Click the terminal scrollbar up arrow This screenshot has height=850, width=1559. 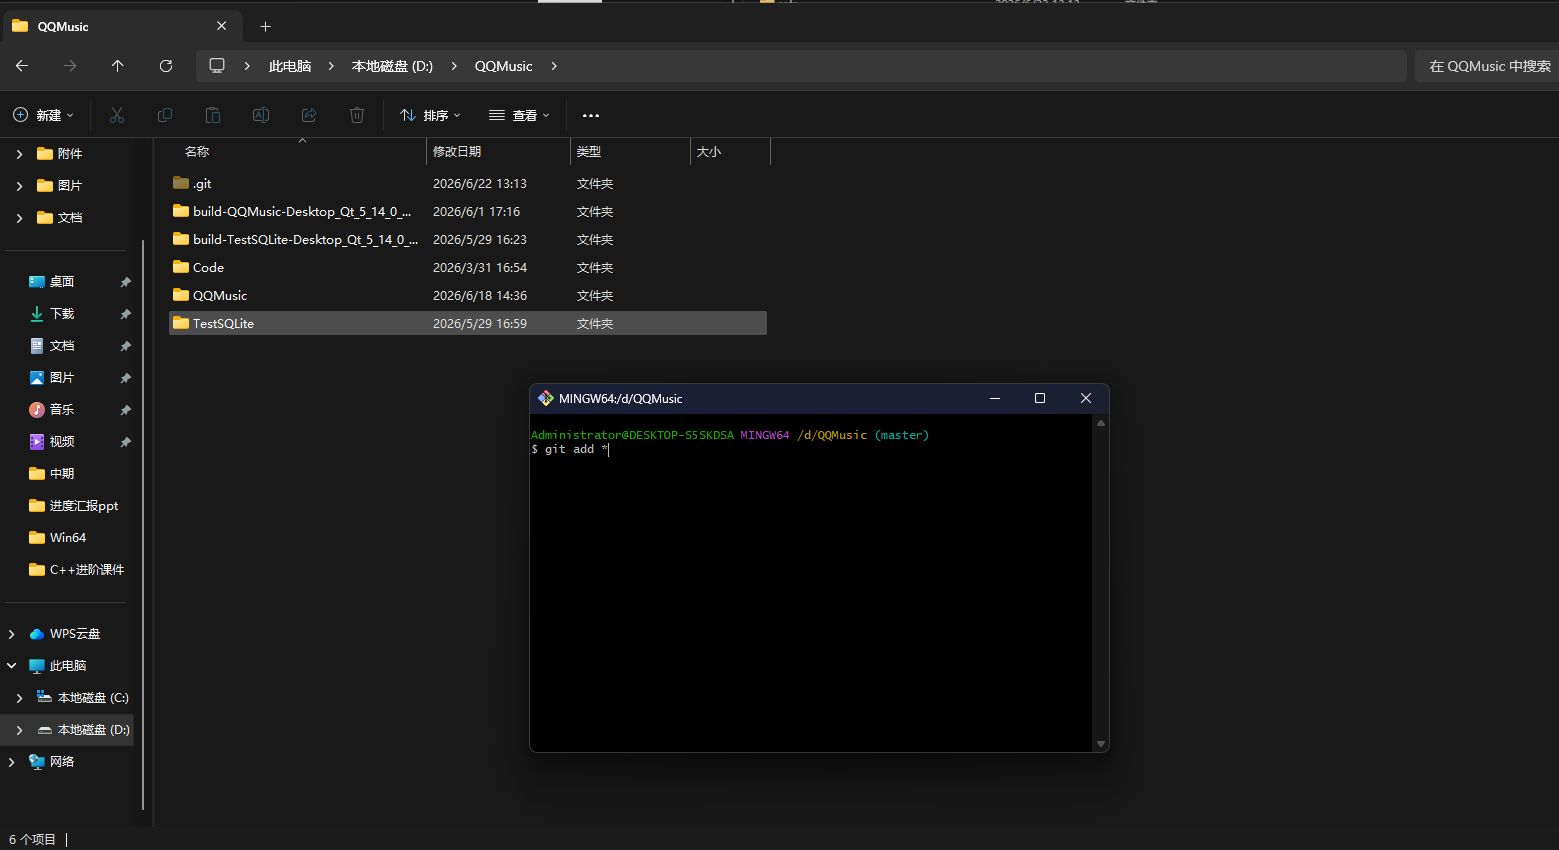(1101, 423)
